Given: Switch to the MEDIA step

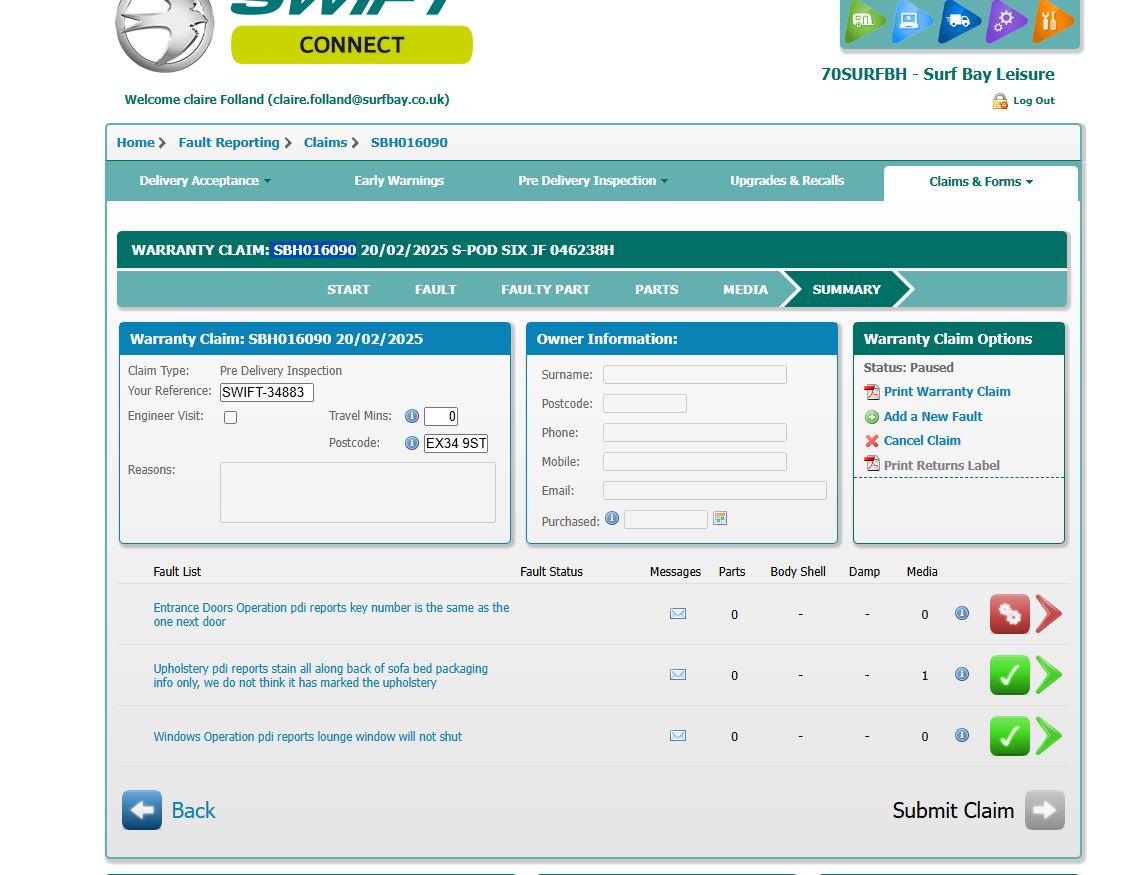Looking at the screenshot, I should tap(745, 289).
